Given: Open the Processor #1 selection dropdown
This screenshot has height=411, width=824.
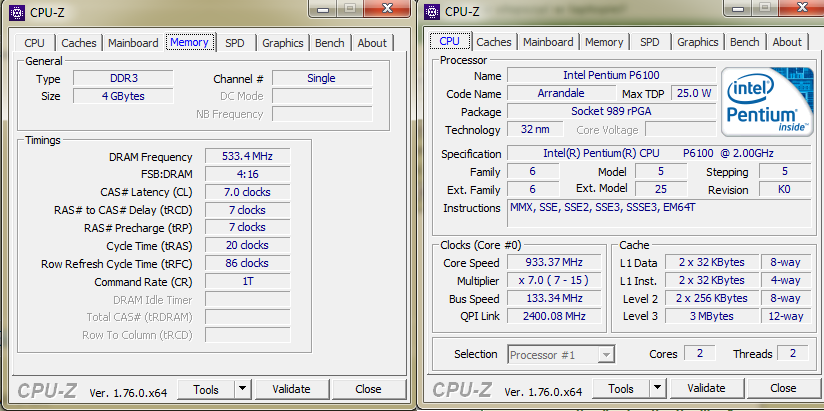Looking at the screenshot, I should tap(561, 355).
